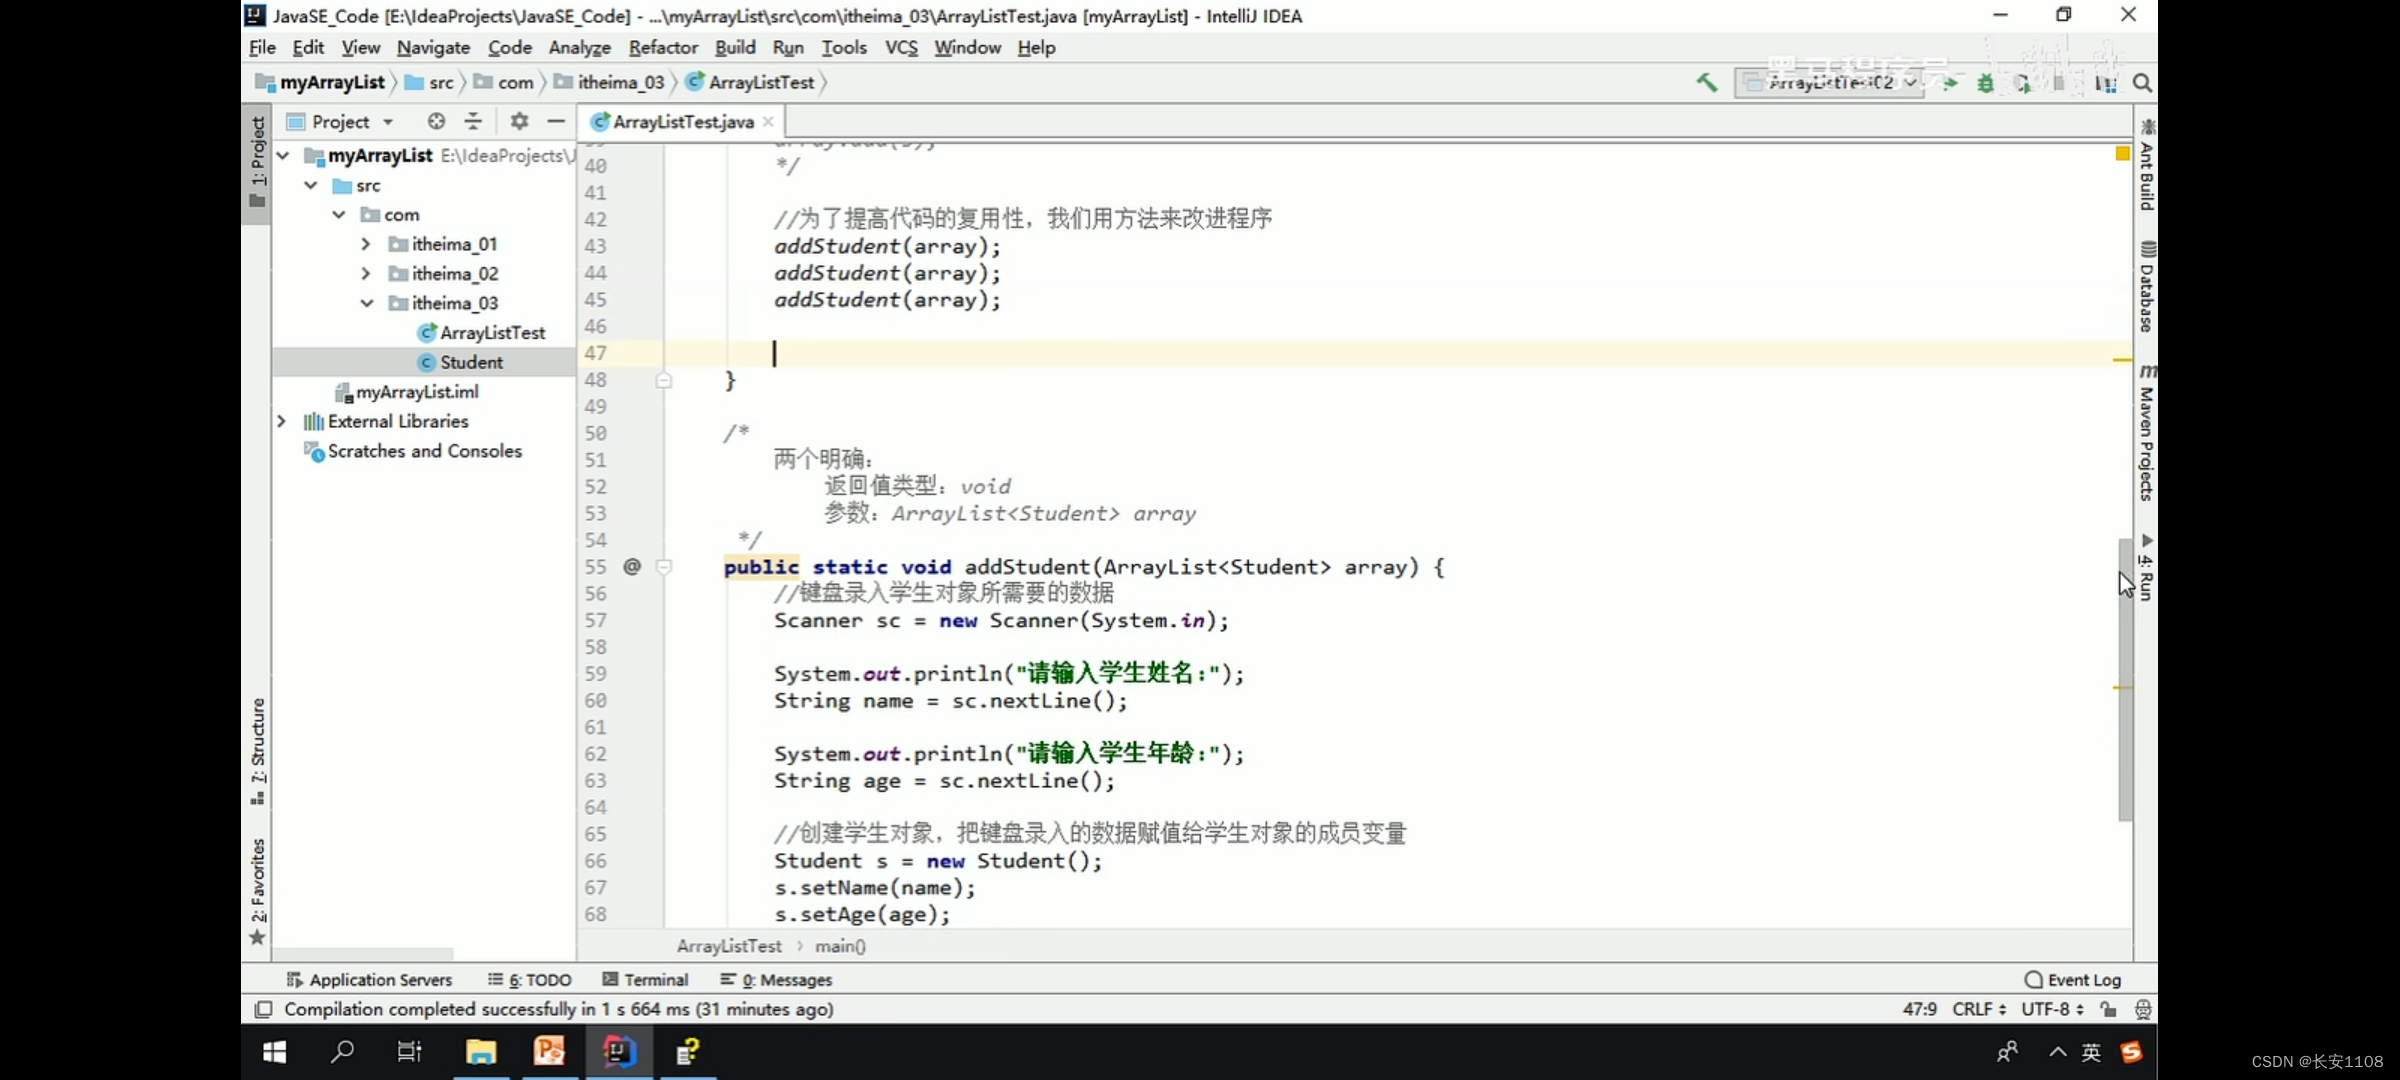Open the Application Servers tool window

click(369, 980)
